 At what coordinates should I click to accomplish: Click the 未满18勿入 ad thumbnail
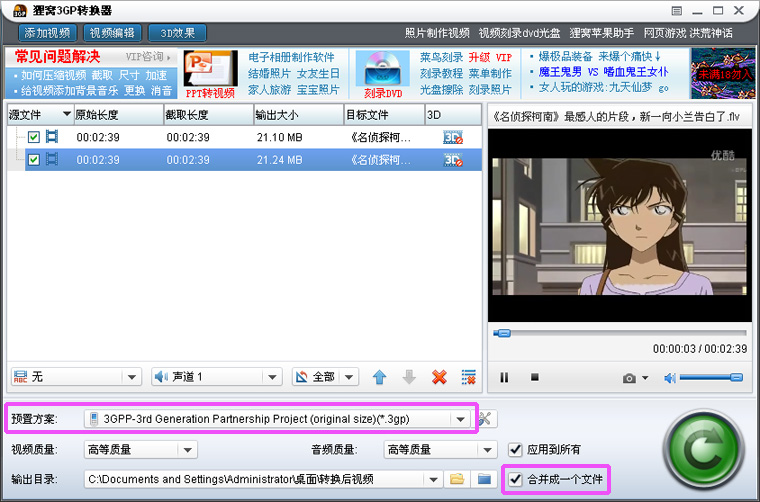(x=723, y=73)
